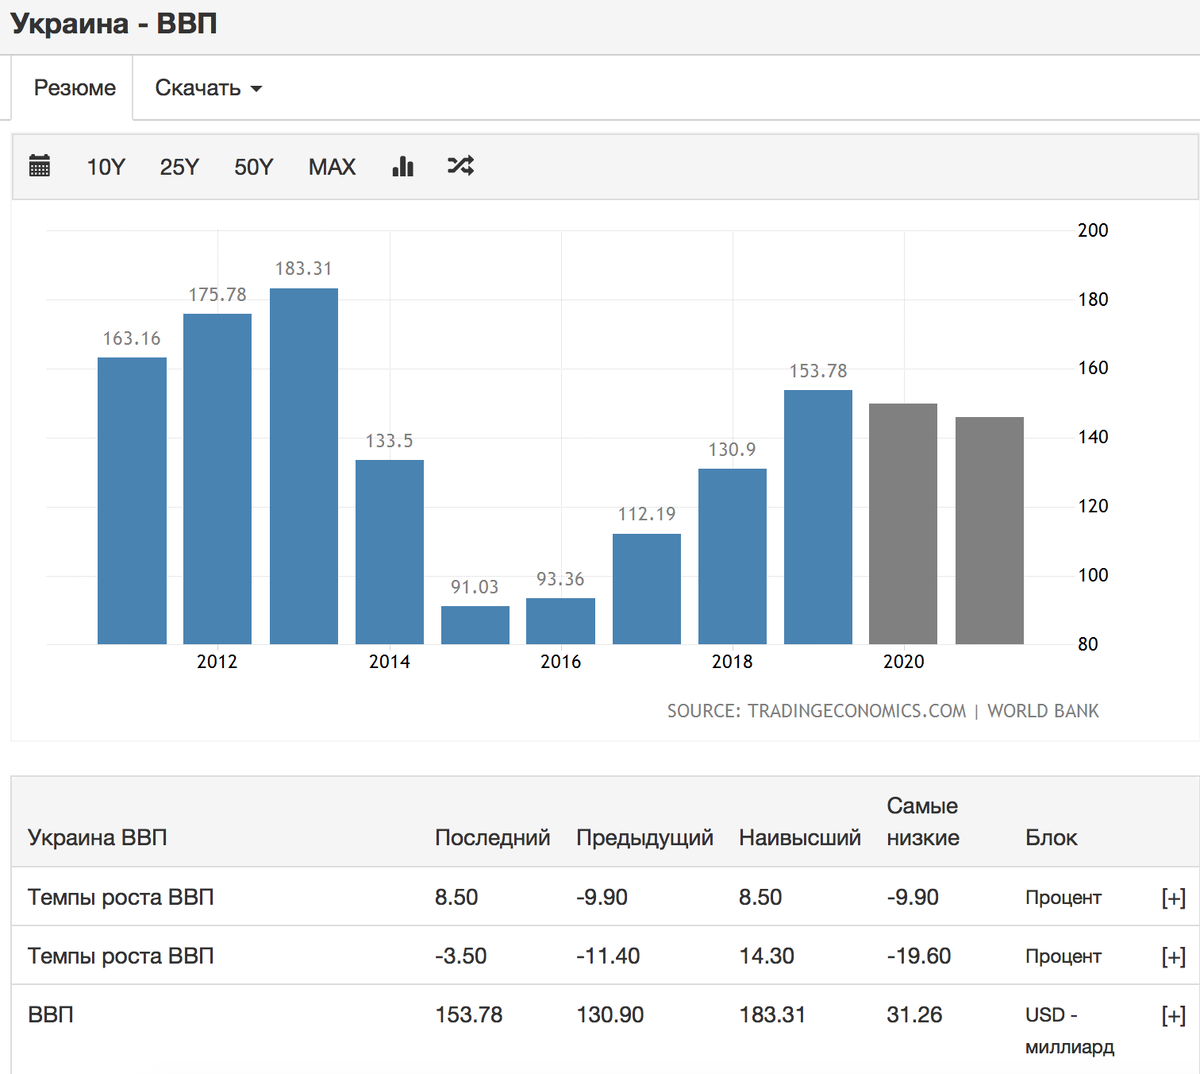This screenshot has height=1074, width=1200.
Task: Show the MAX time range
Action: [x=332, y=167]
